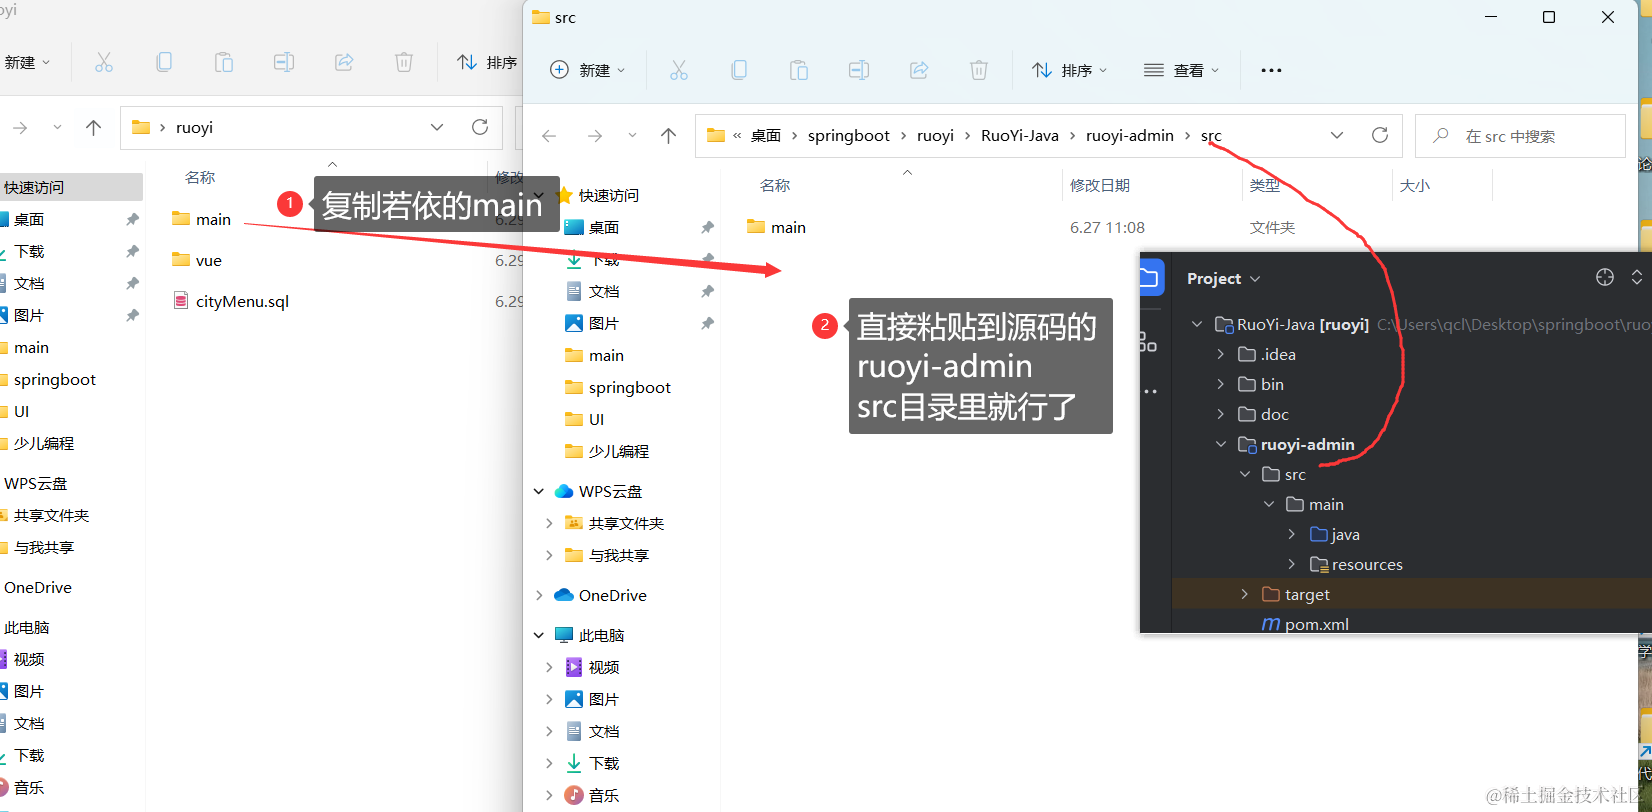Collapse the ruoyi-admin module in Project tree
The width and height of the screenshot is (1652, 812).
click(1221, 444)
